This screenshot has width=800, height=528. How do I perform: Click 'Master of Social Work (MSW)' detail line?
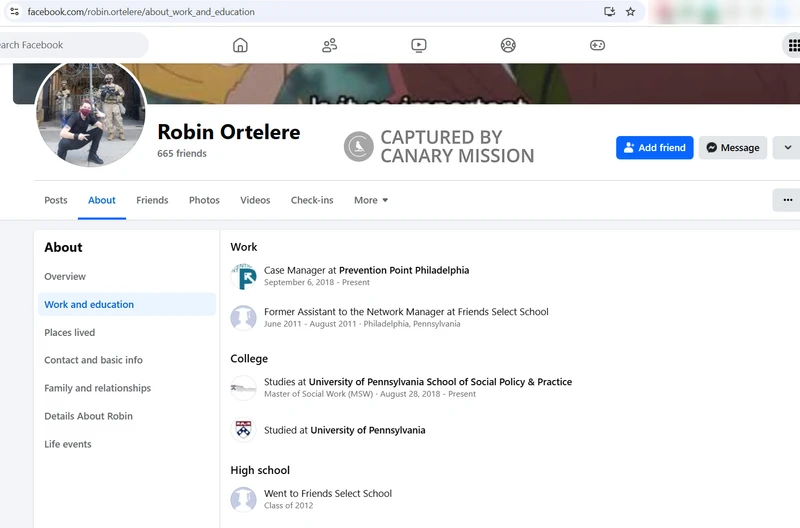[369, 394]
